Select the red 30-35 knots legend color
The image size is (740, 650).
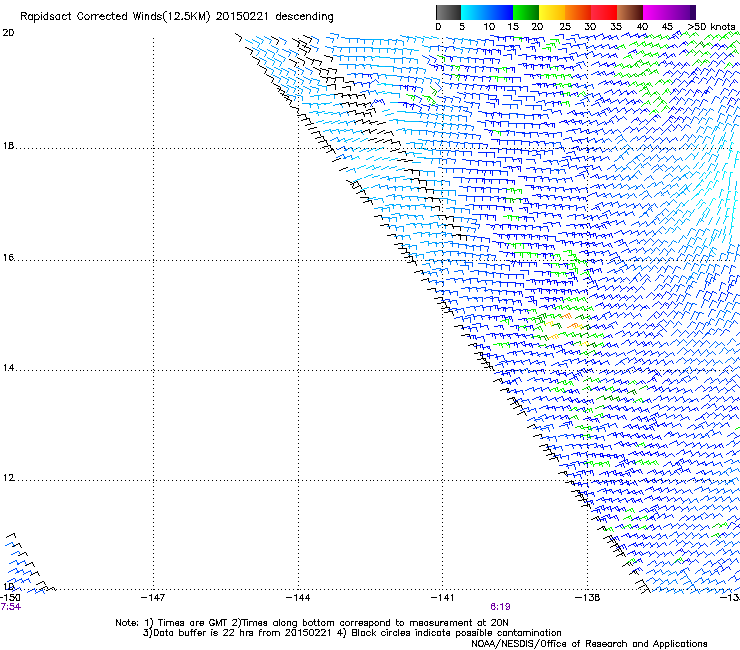pos(604,12)
